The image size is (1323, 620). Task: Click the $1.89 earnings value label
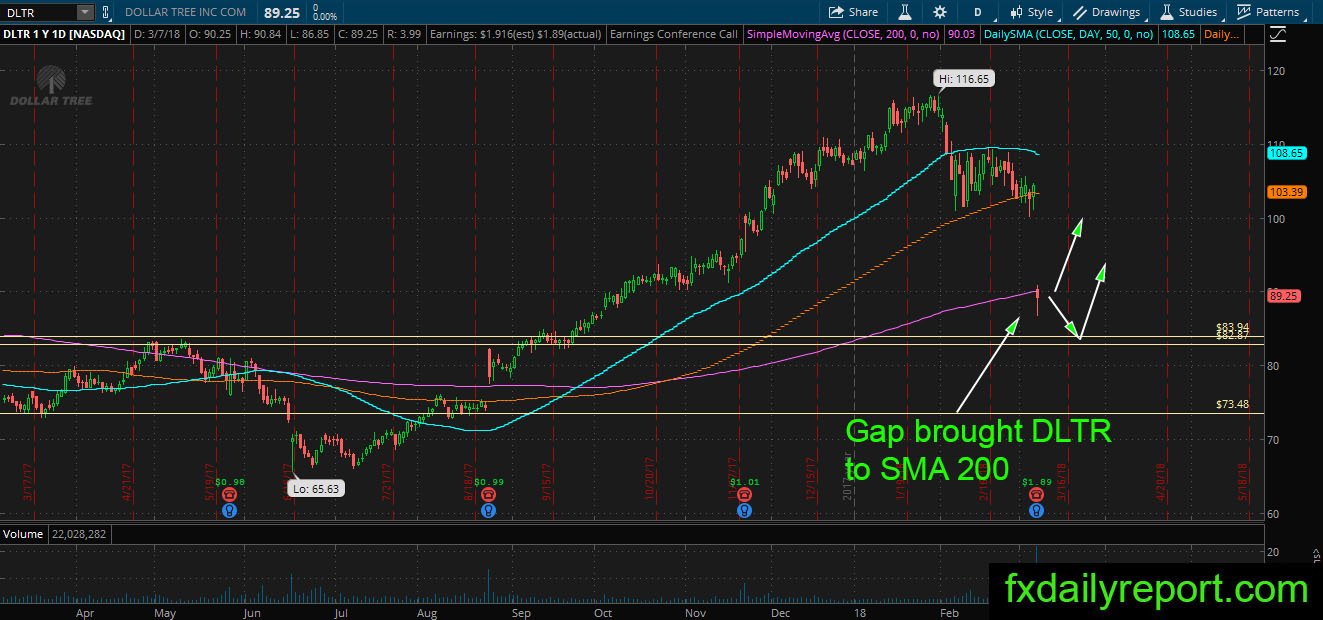click(x=1035, y=481)
